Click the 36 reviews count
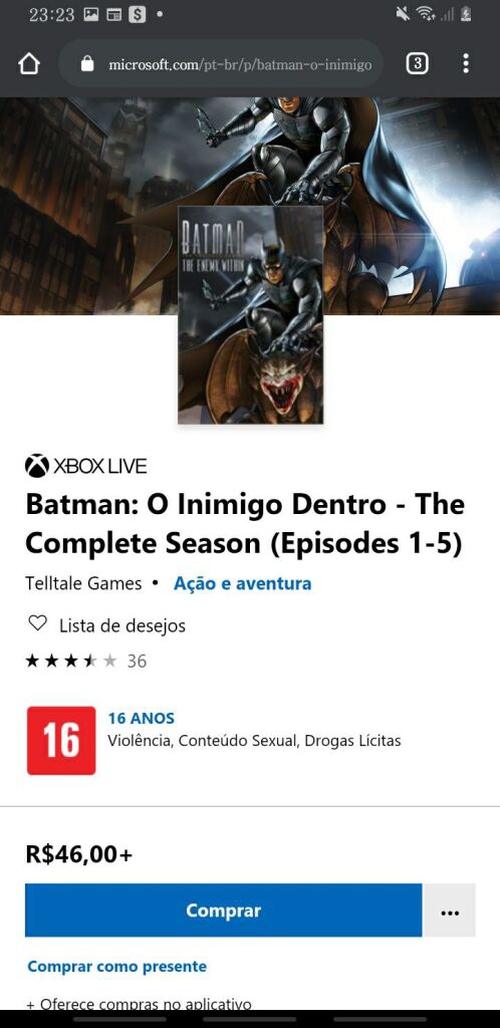The height and width of the screenshot is (1028, 500). (x=136, y=661)
